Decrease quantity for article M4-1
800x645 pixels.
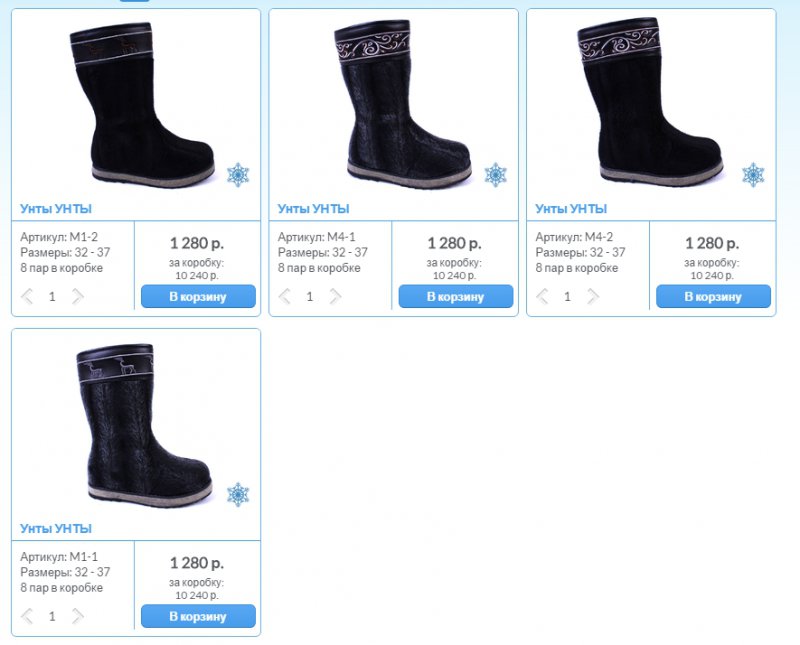click(285, 296)
